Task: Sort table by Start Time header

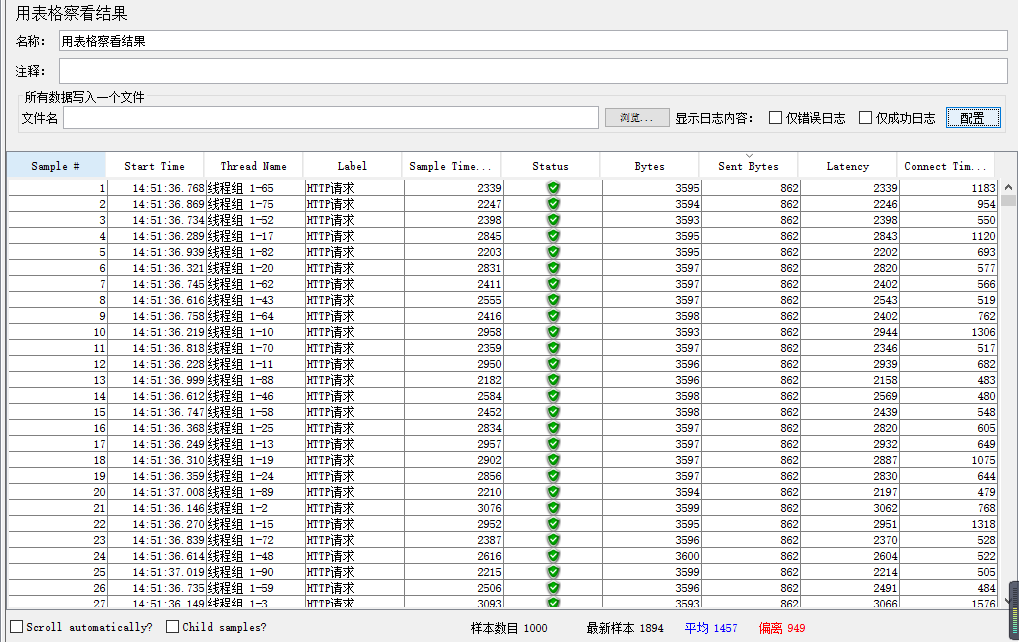Action: tap(155, 166)
